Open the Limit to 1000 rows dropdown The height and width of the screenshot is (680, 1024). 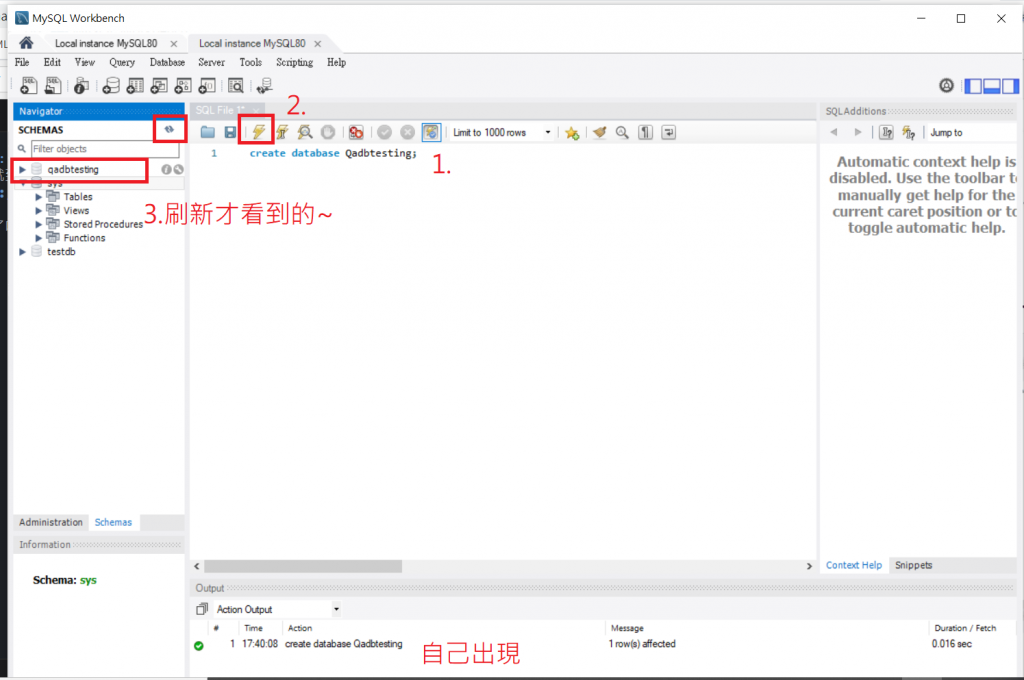547,133
